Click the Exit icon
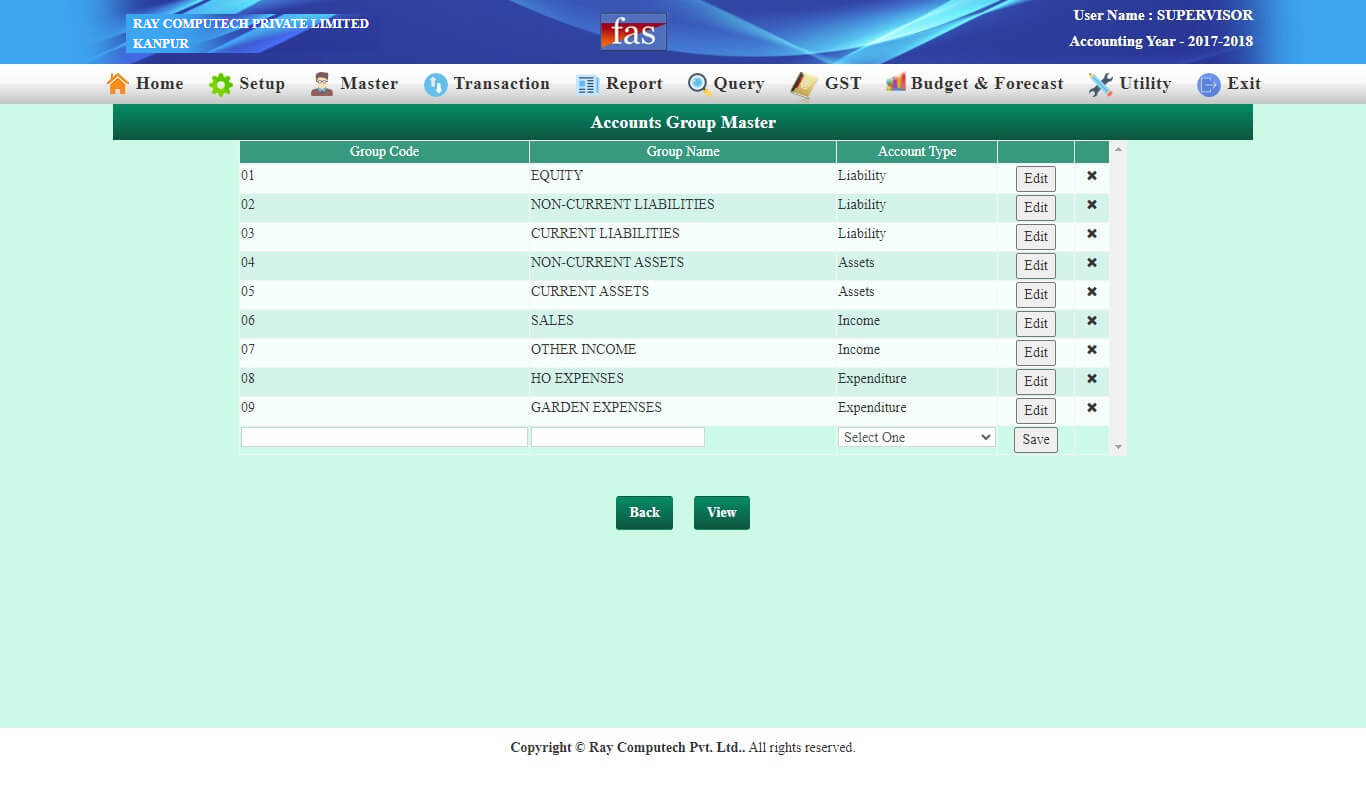Image resolution: width=1366 pixels, height=800 pixels. click(1208, 85)
